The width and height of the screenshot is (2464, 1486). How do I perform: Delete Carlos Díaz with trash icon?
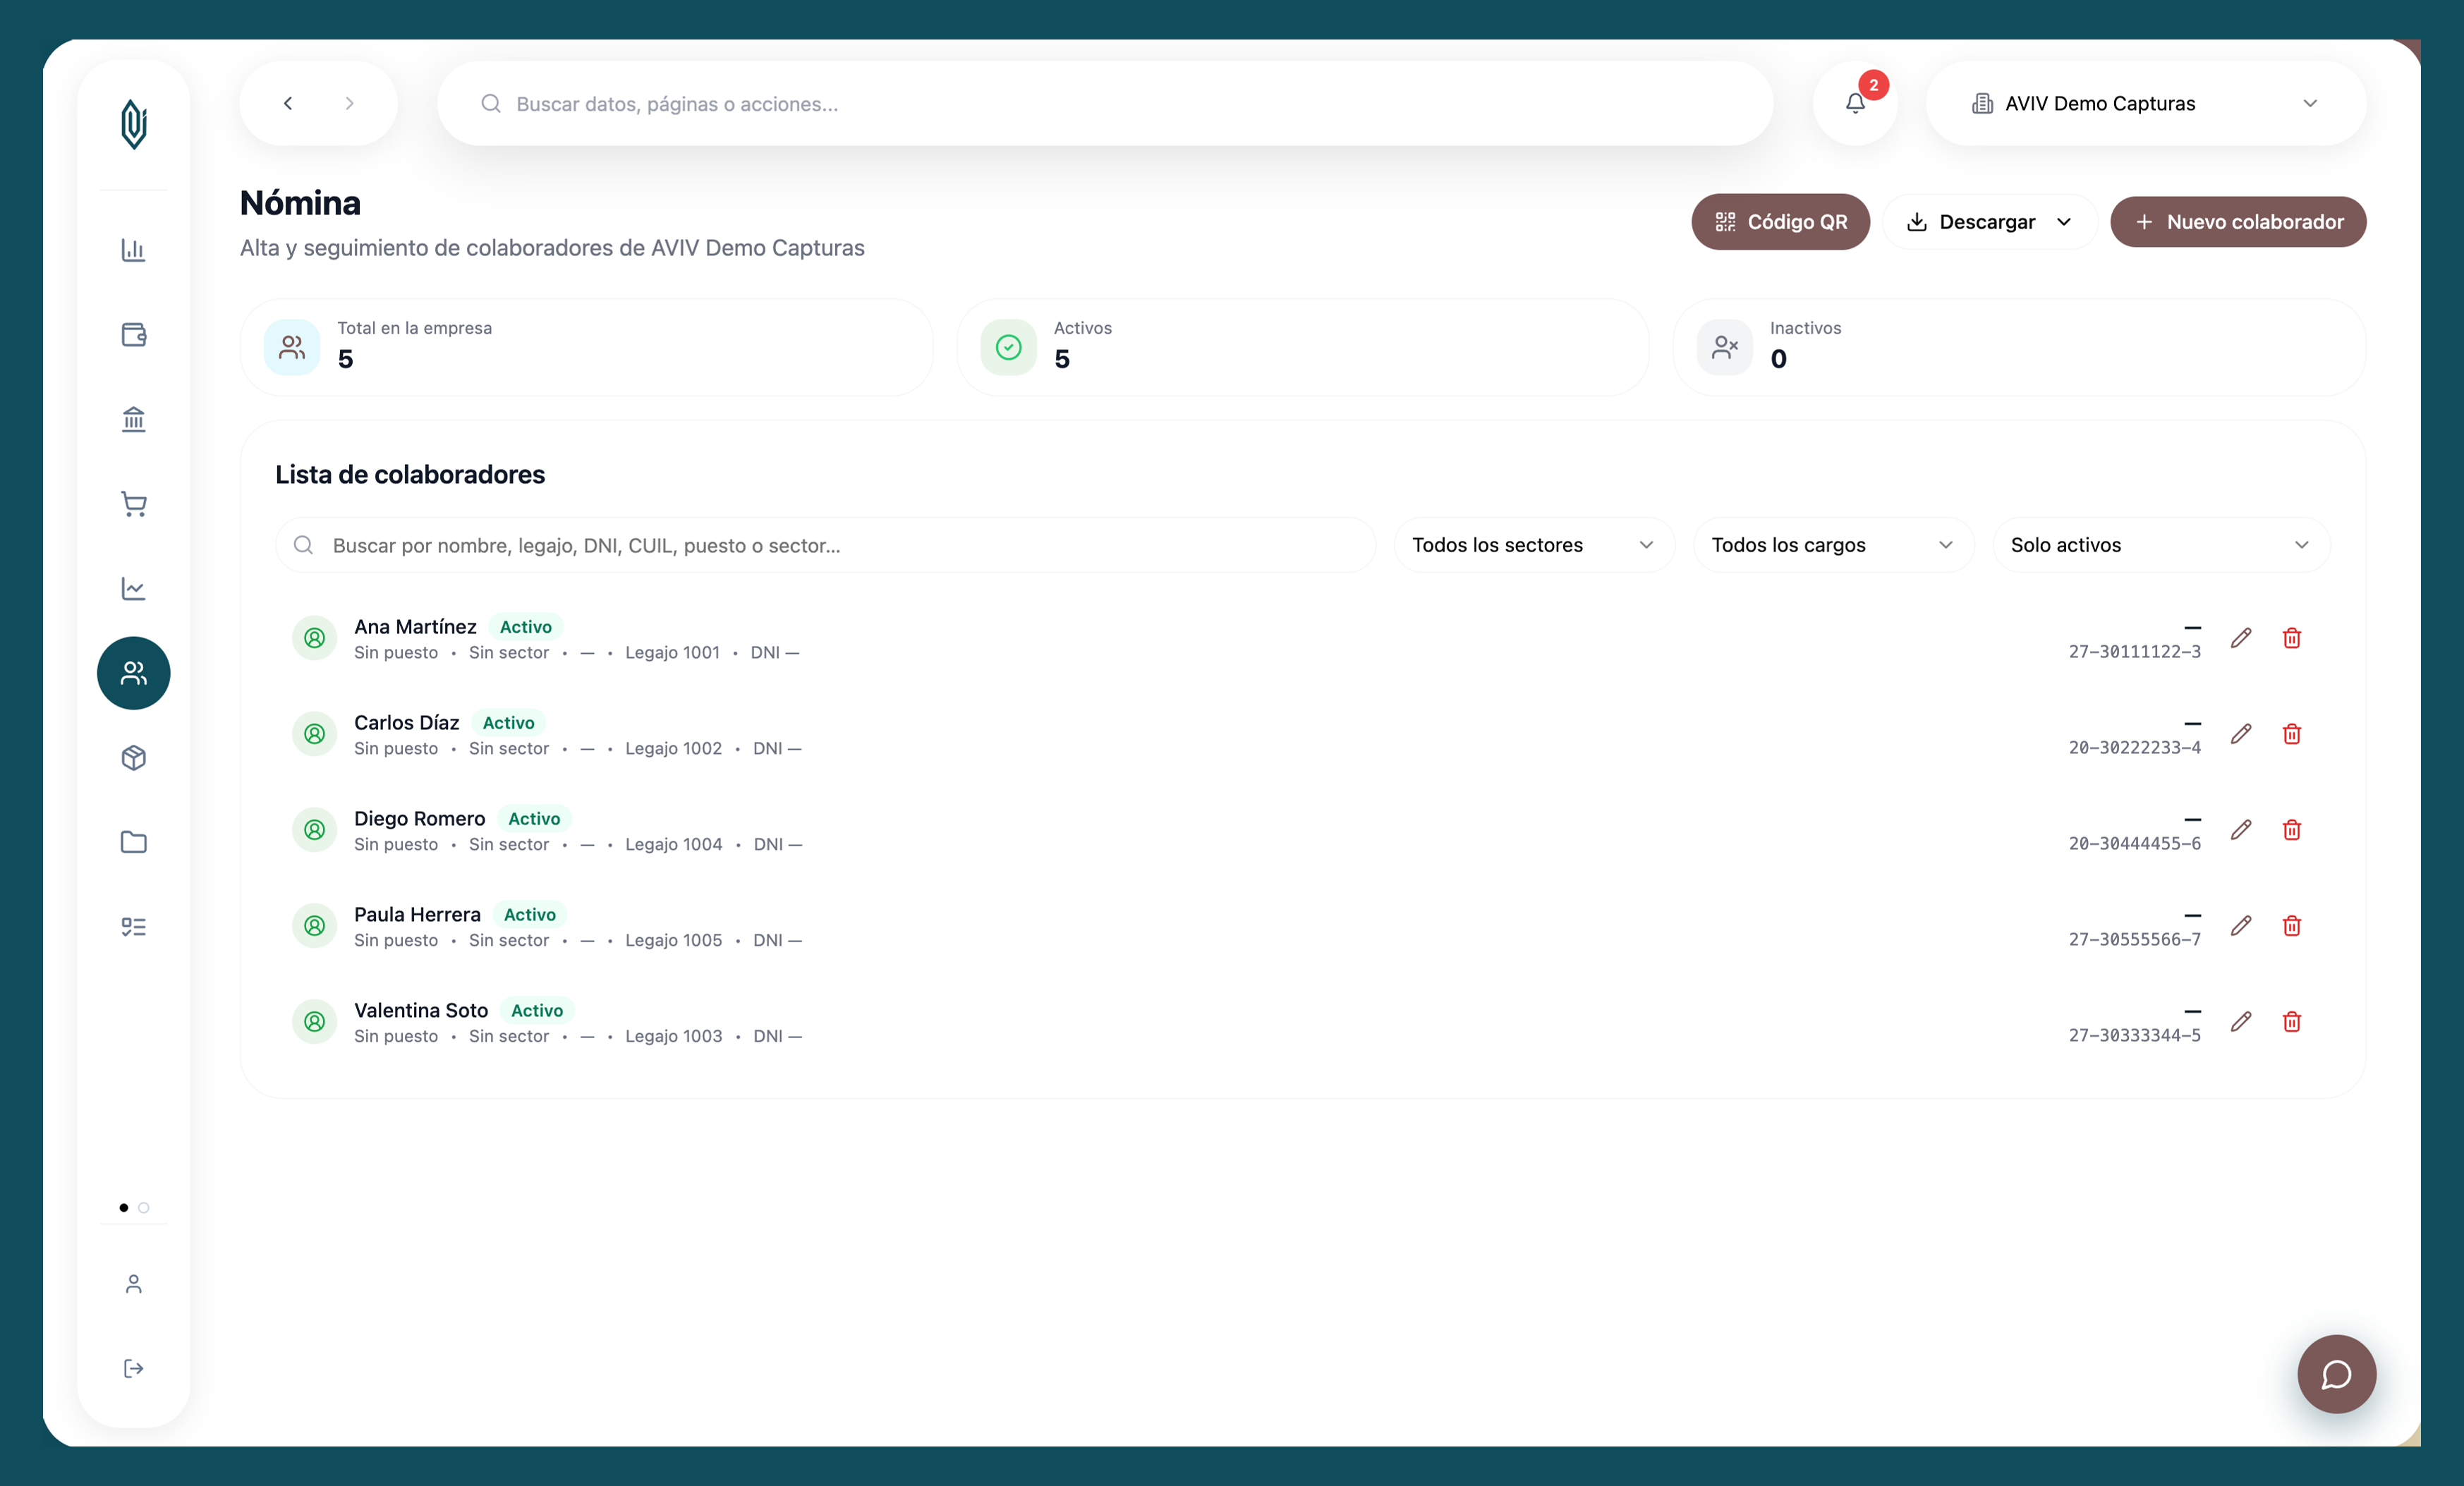(x=2292, y=734)
